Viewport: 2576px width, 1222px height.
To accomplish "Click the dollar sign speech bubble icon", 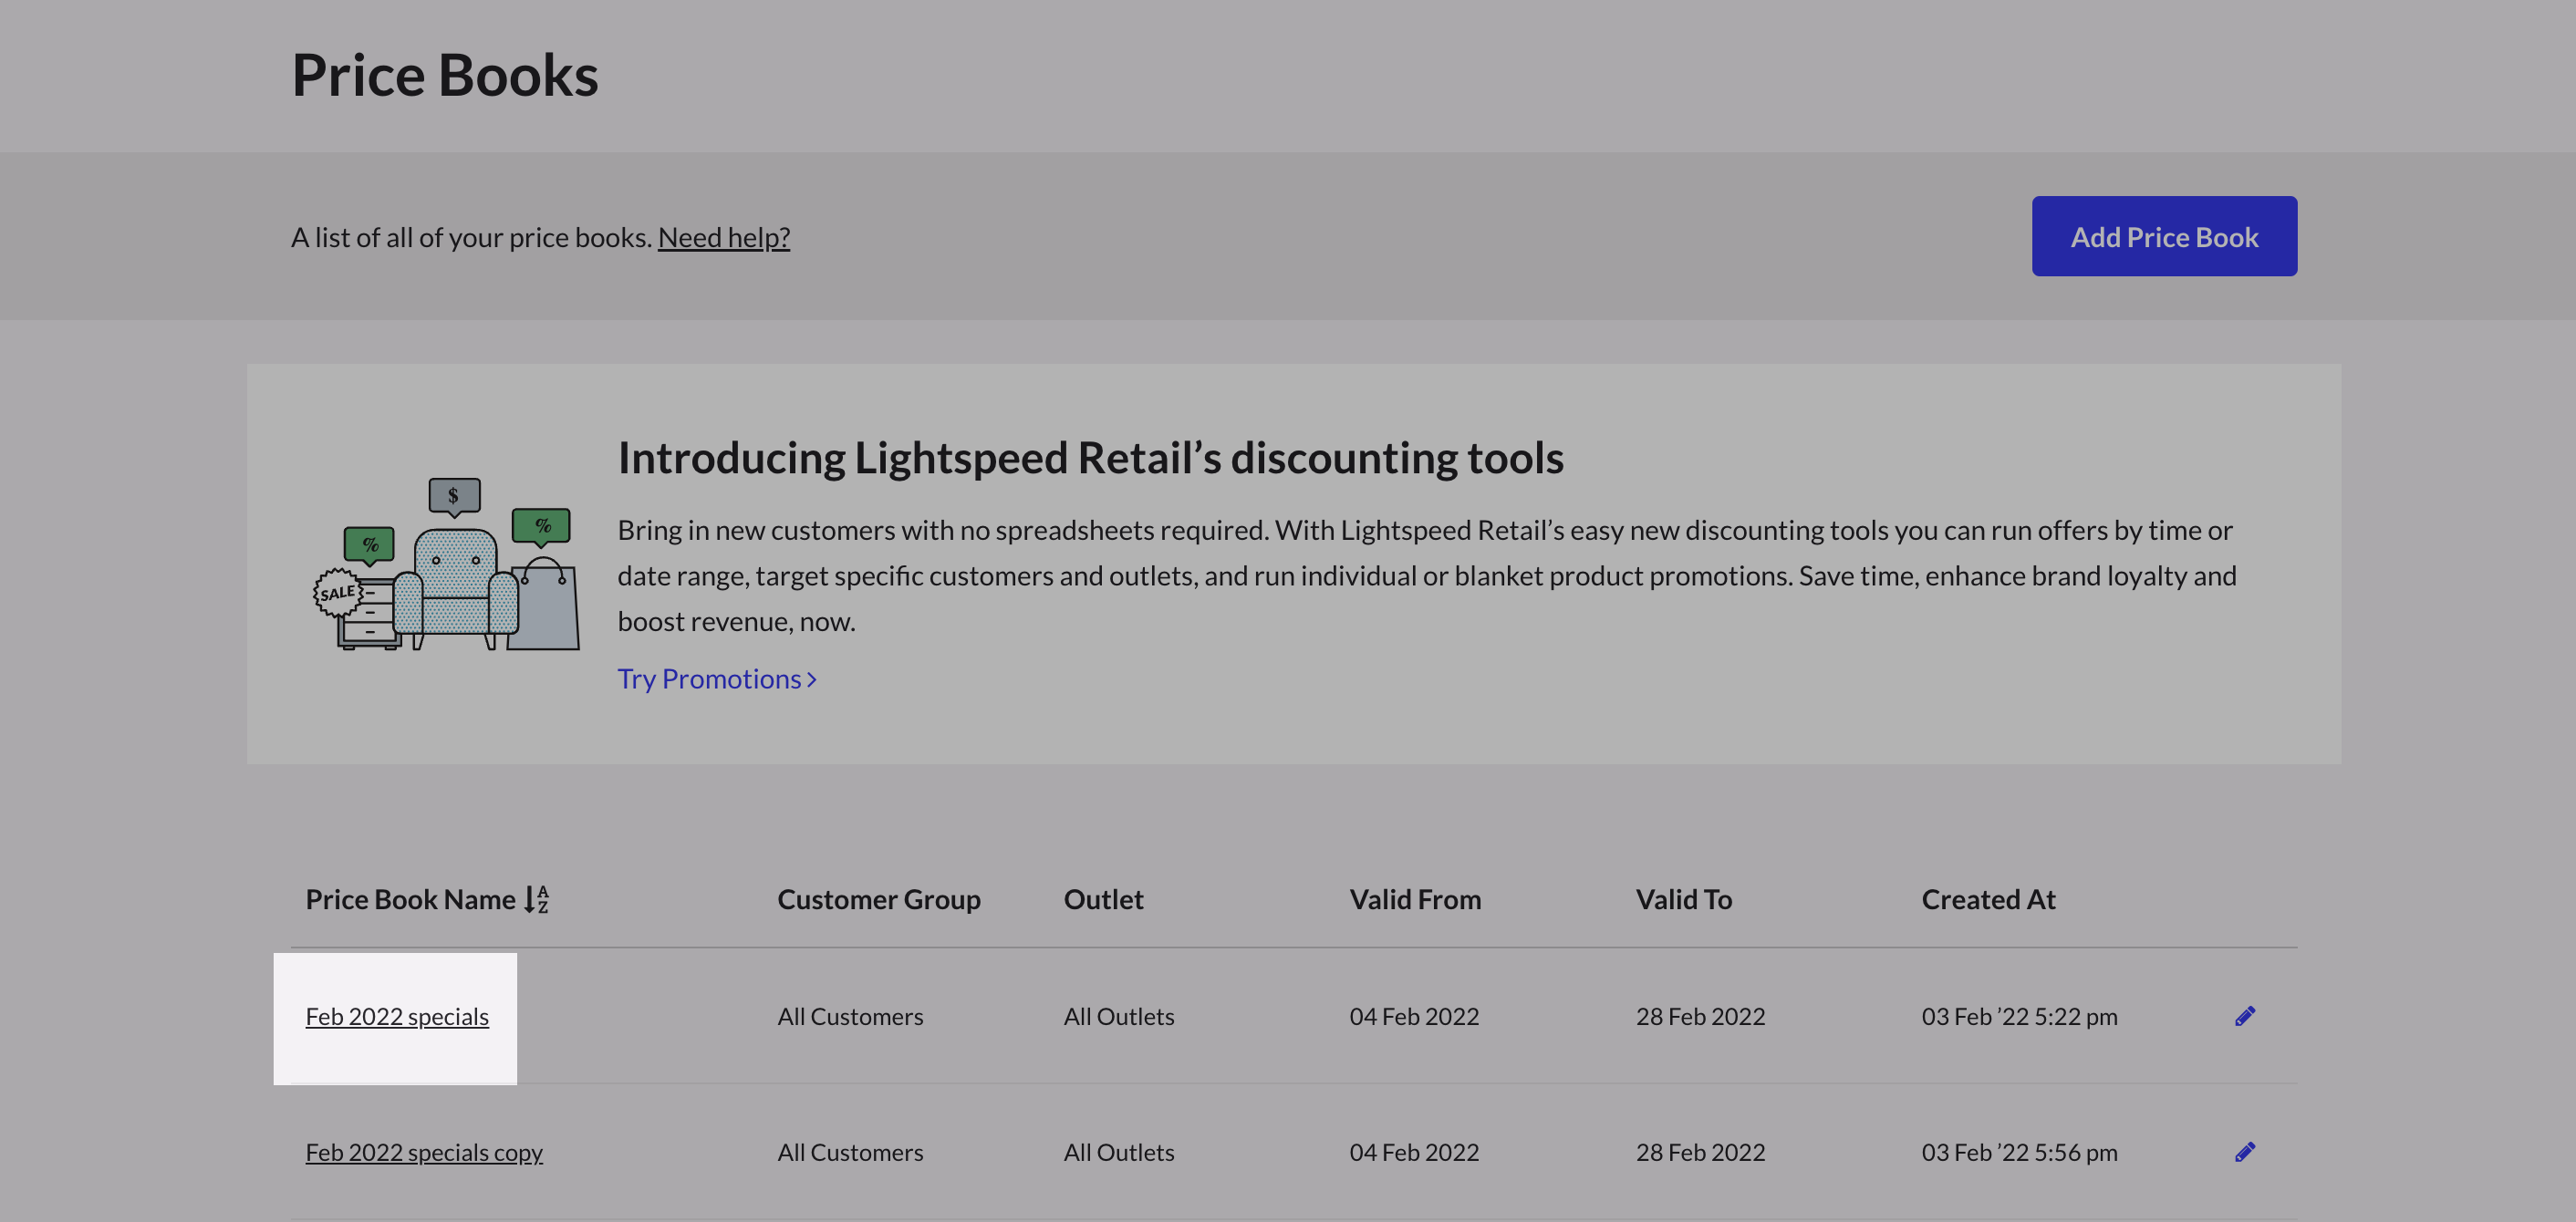I will 454,495.
